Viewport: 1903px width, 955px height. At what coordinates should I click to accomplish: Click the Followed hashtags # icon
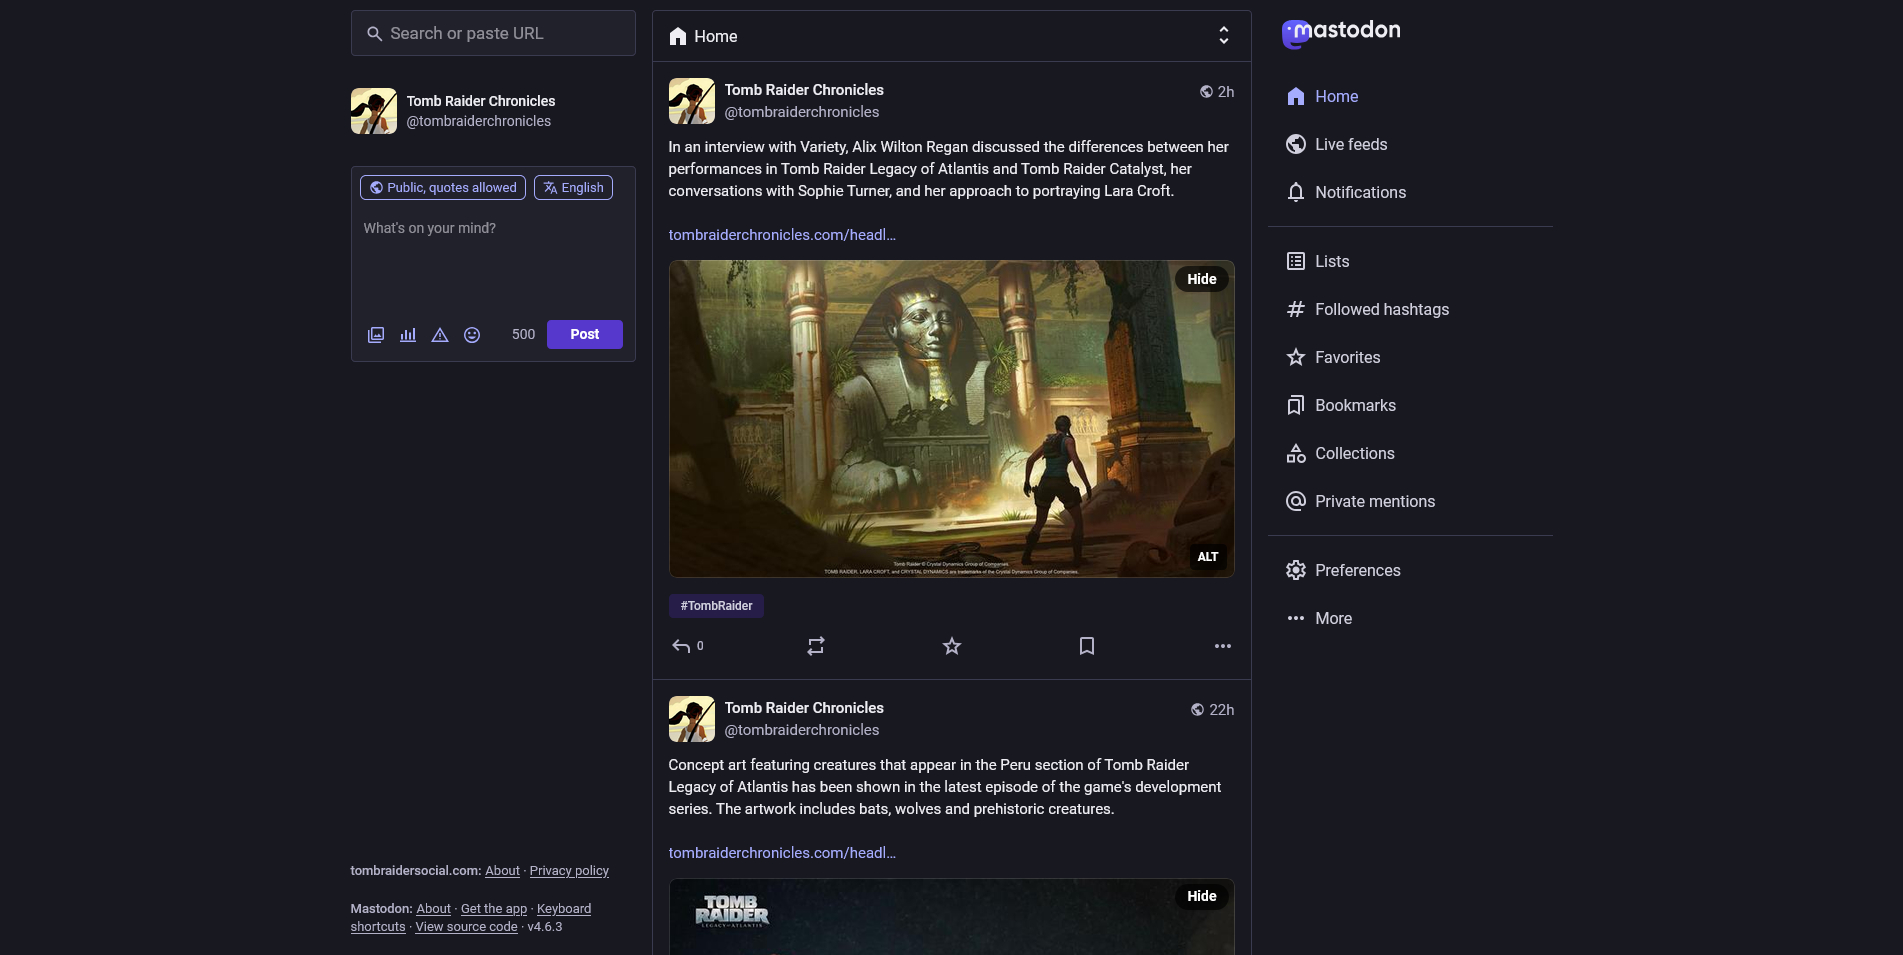(1296, 309)
